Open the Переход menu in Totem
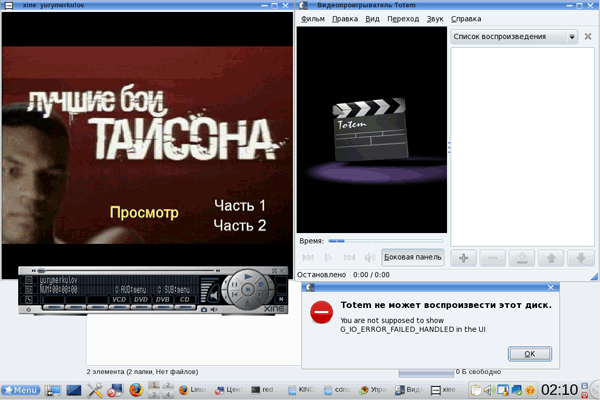600x400 pixels. tap(403, 19)
